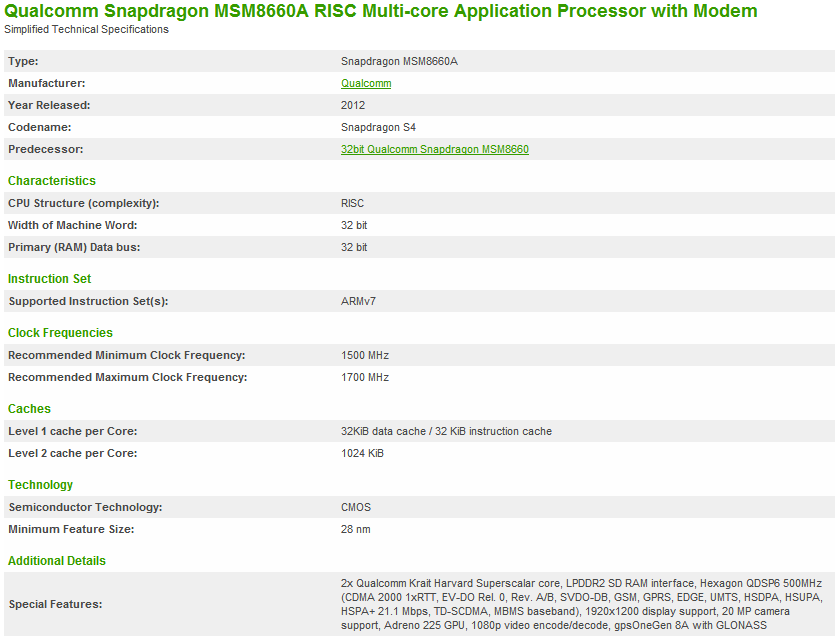835x636 pixels.
Task: Select the 'RISC' CPU structure value
Action: click(353, 203)
